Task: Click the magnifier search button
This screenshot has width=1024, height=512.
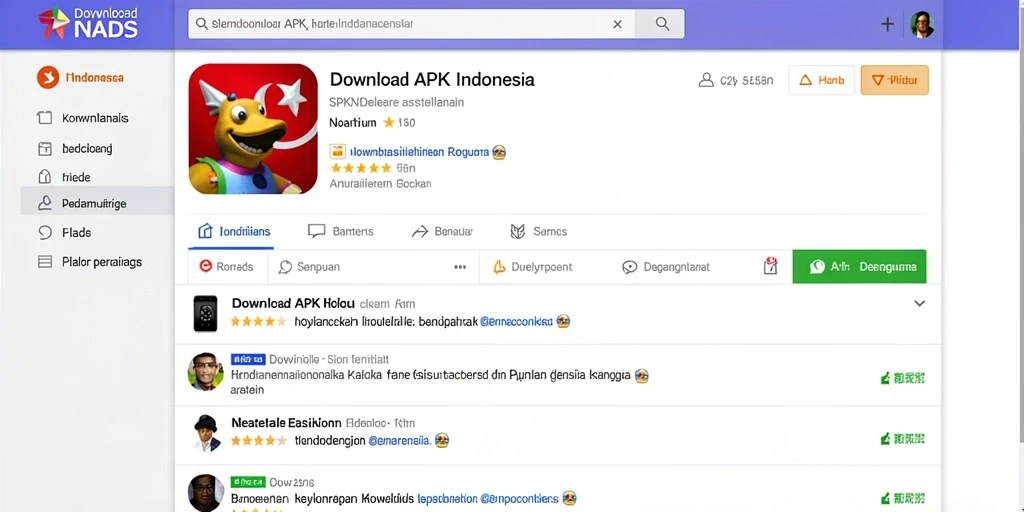Action: [662, 24]
